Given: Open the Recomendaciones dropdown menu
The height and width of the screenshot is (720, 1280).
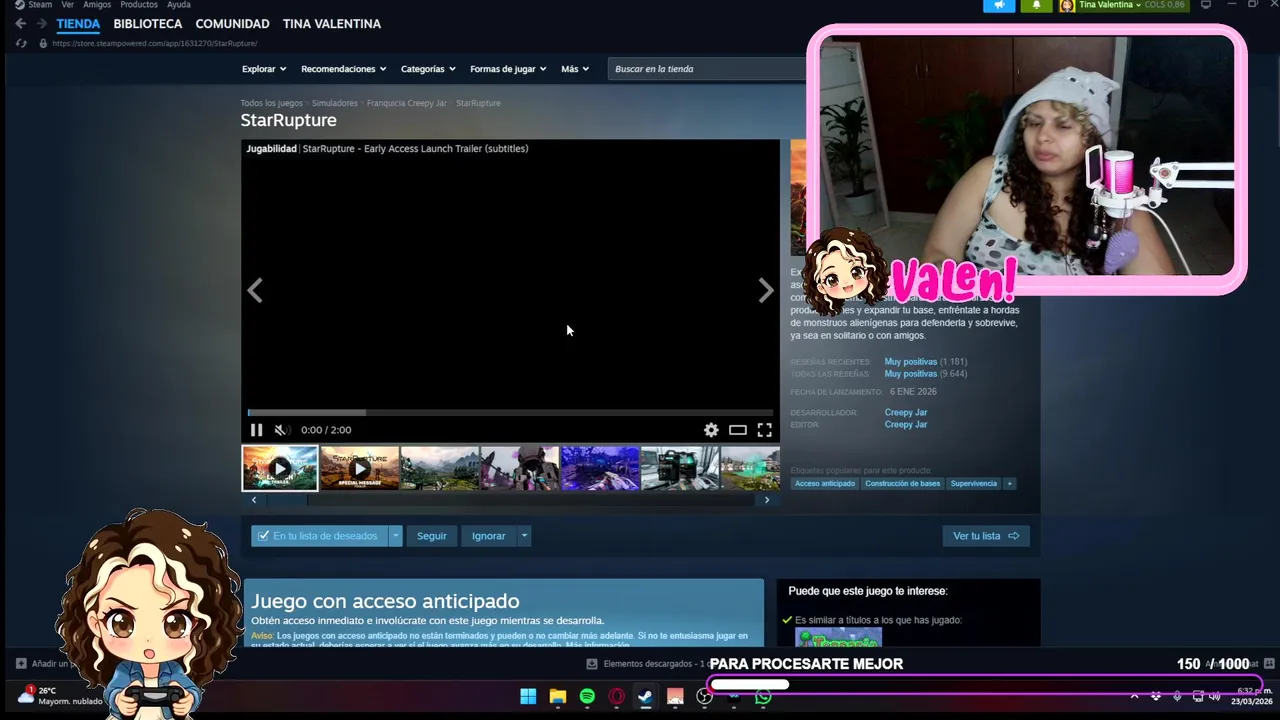Looking at the screenshot, I should click(x=343, y=69).
